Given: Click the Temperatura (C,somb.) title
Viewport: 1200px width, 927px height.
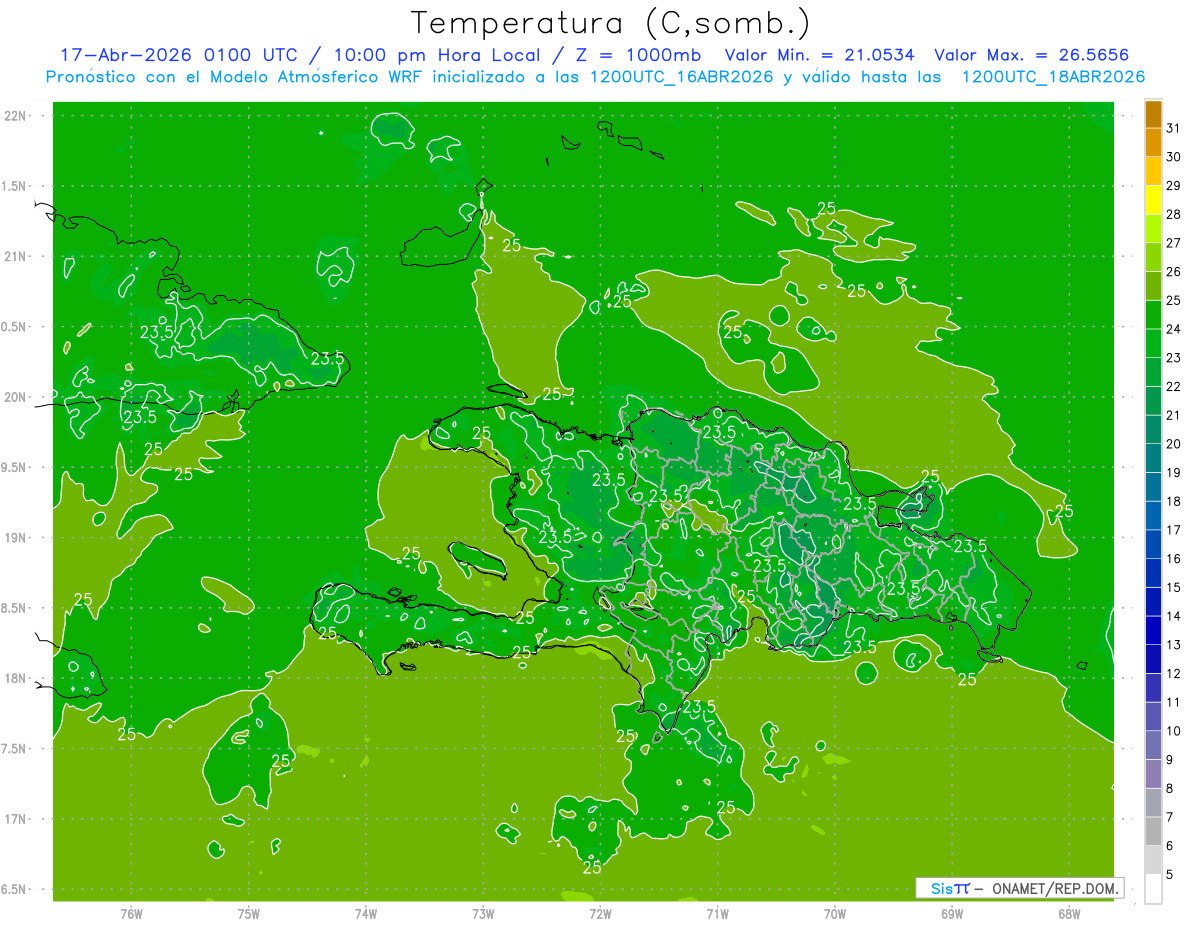Looking at the screenshot, I should [x=611, y=22].
